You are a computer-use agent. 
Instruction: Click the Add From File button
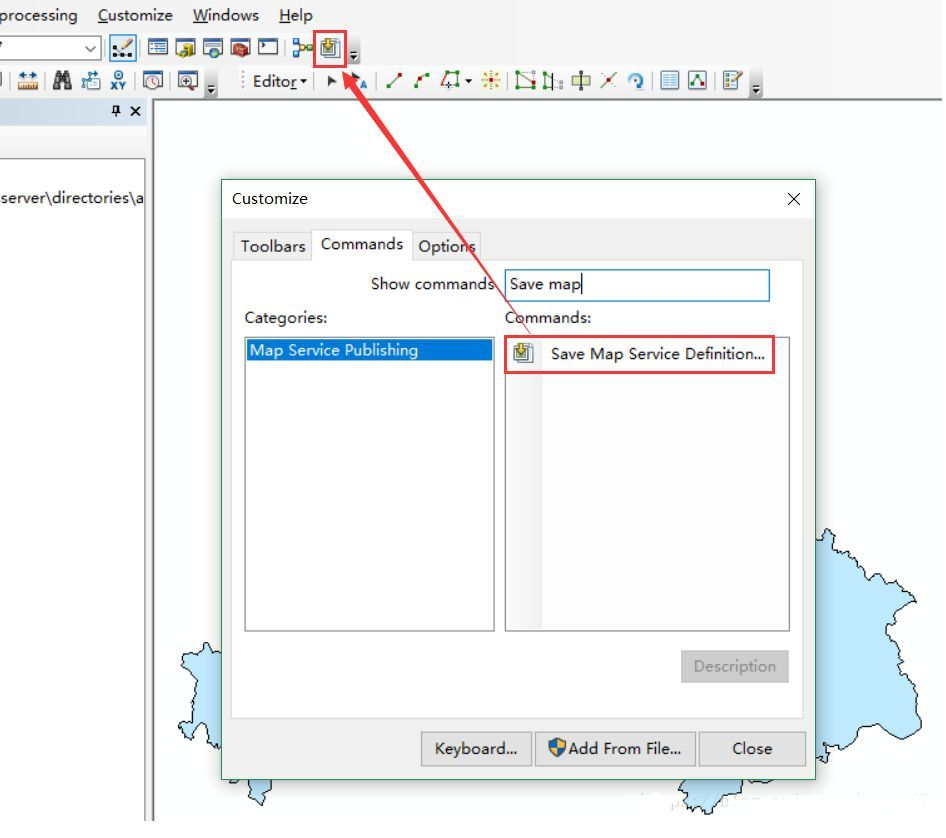coord(615,749)
